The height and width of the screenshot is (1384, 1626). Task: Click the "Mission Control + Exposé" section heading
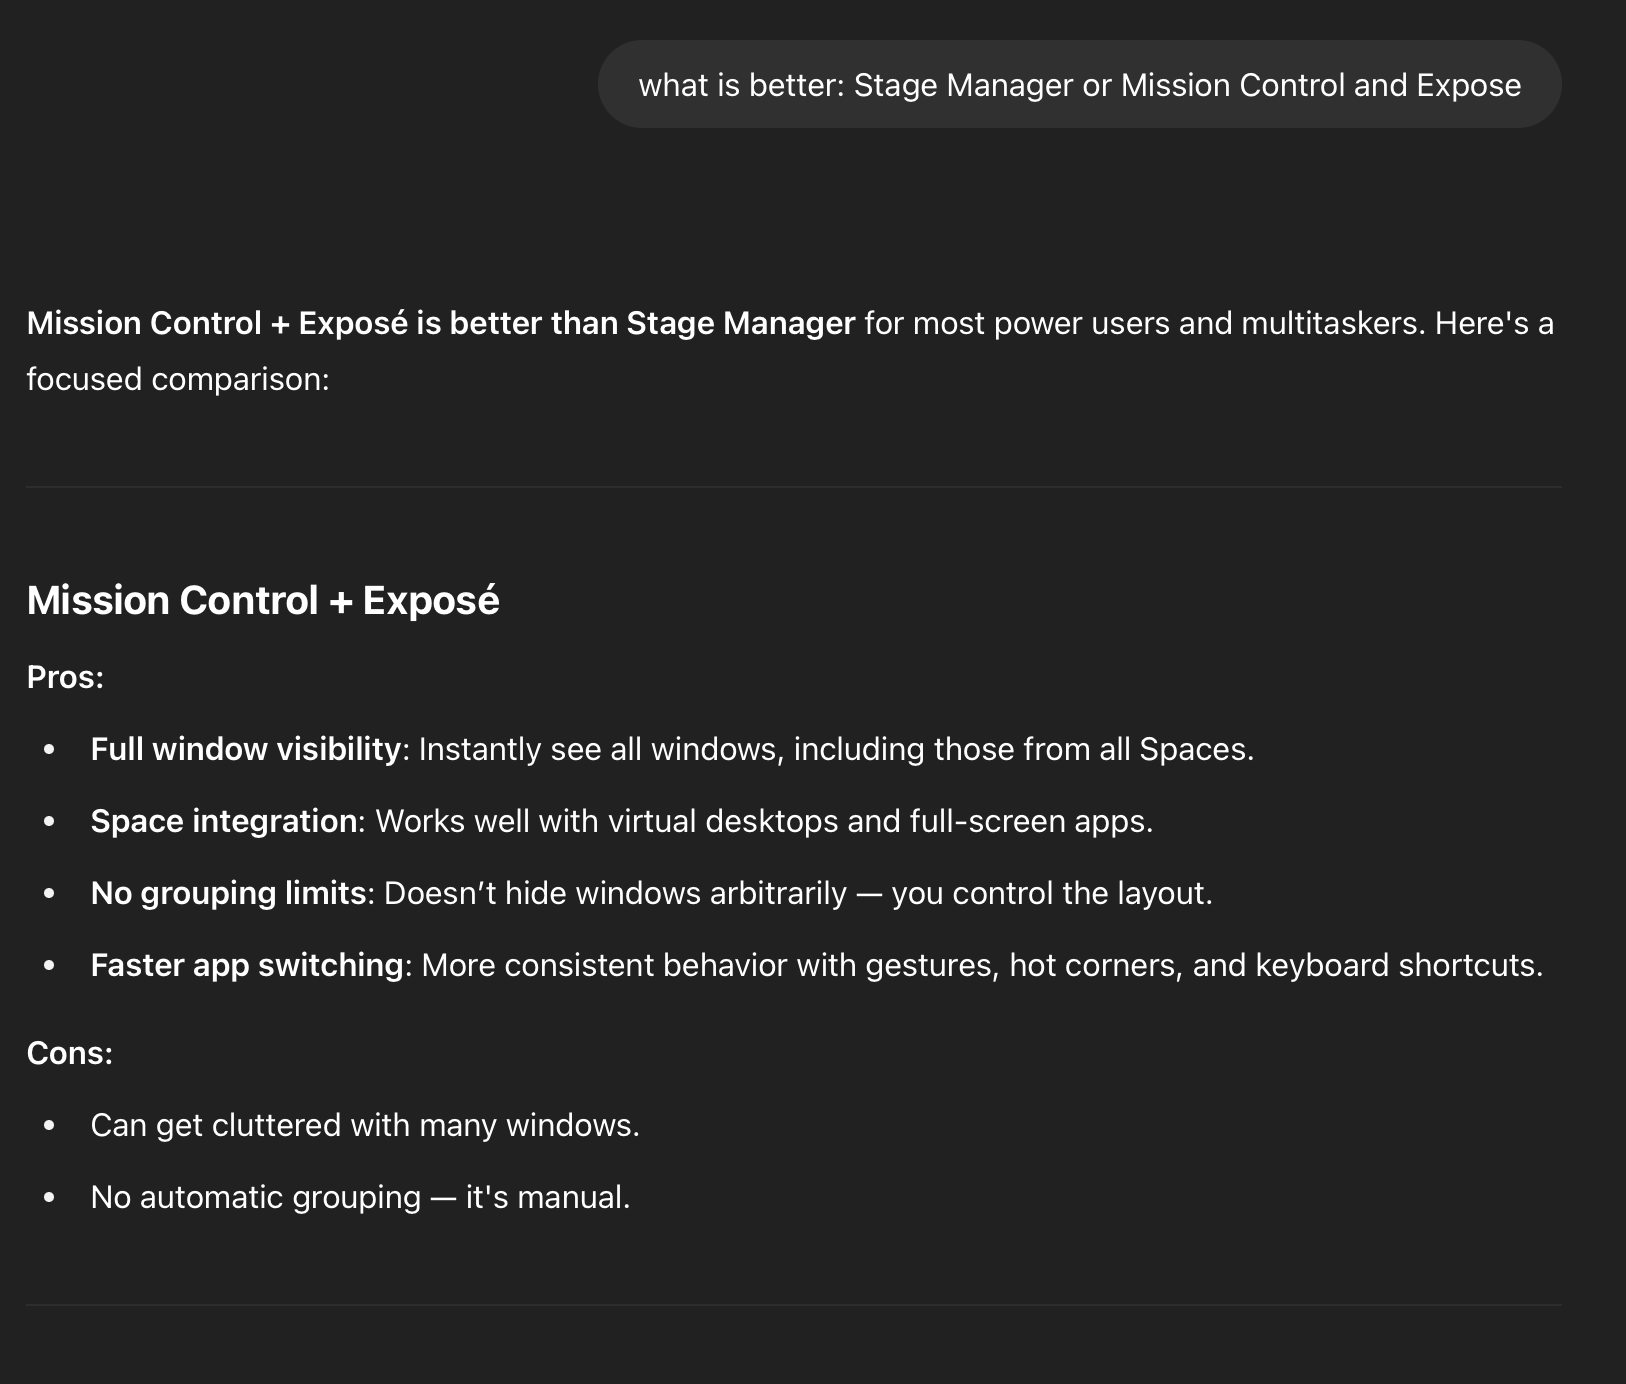(x=263, y=600)
